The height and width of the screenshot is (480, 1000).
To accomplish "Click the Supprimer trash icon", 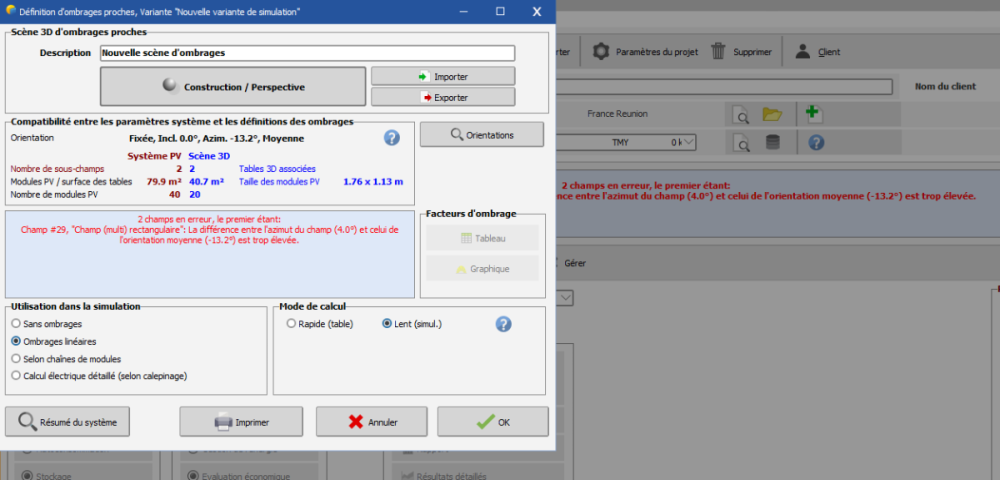I will pyautogui.click(x=718, y=52).
